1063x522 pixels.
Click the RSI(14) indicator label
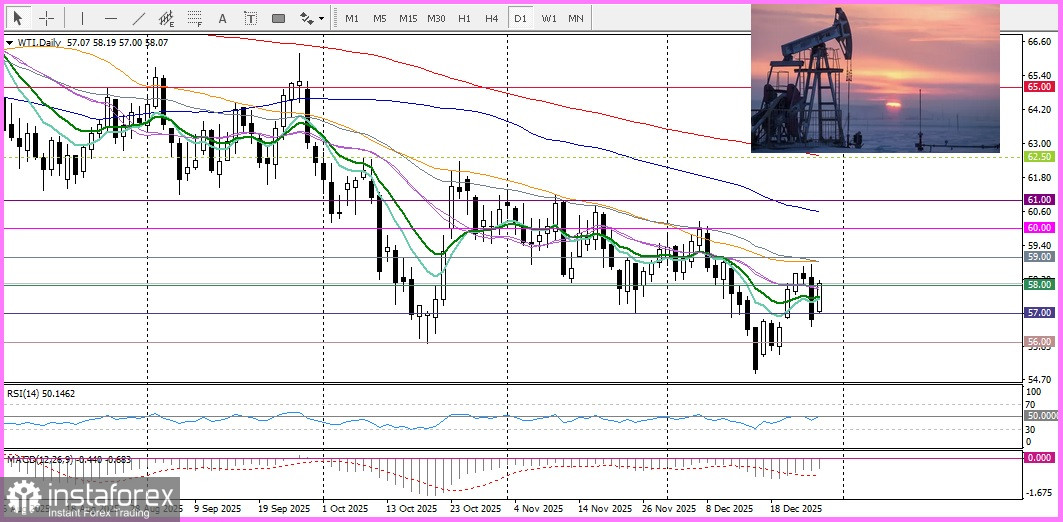coord(41,393)
